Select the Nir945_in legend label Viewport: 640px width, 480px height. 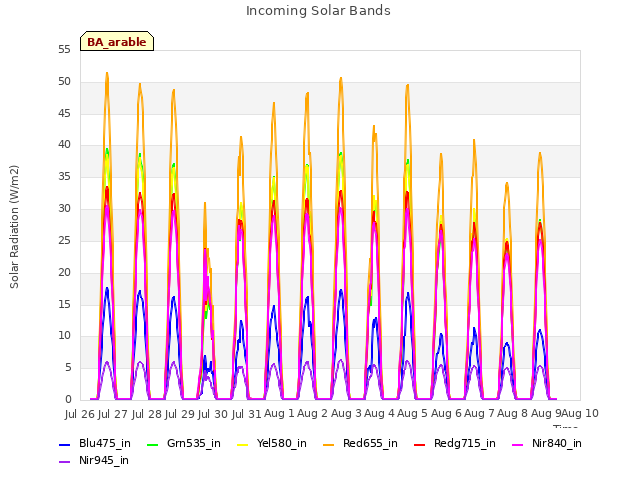(104, 460)
